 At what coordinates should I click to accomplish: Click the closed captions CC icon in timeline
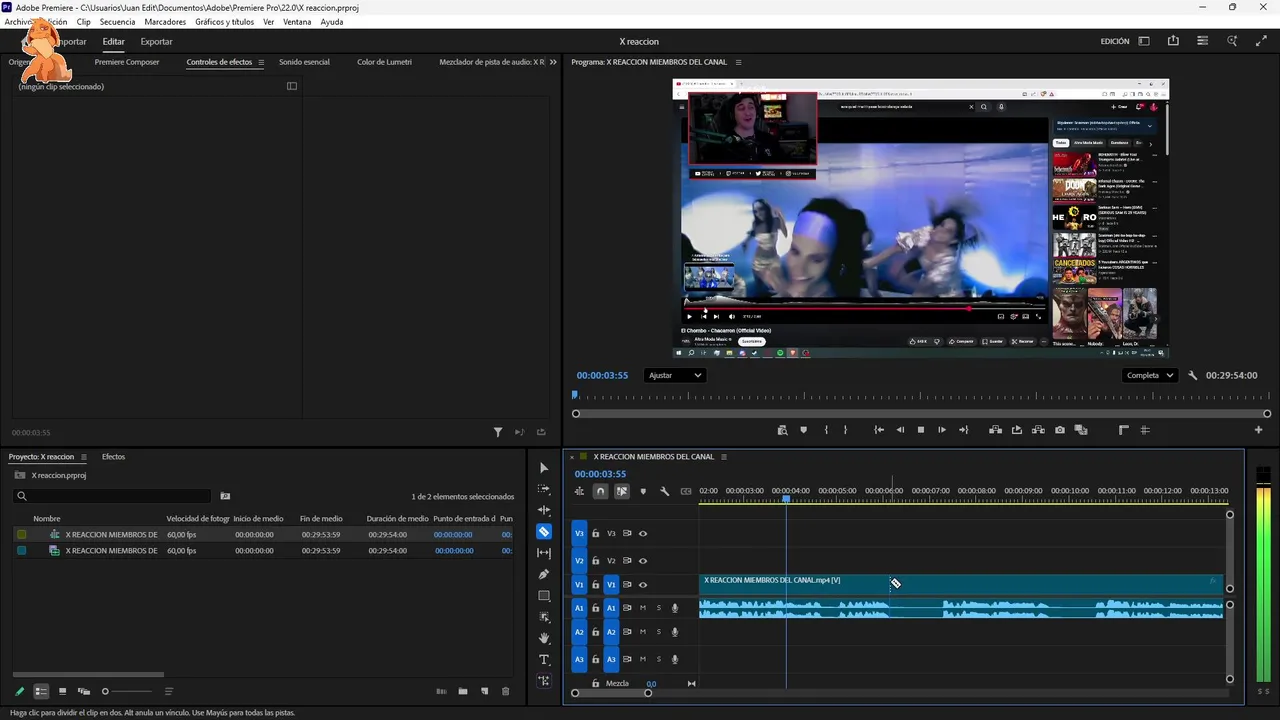686,491
